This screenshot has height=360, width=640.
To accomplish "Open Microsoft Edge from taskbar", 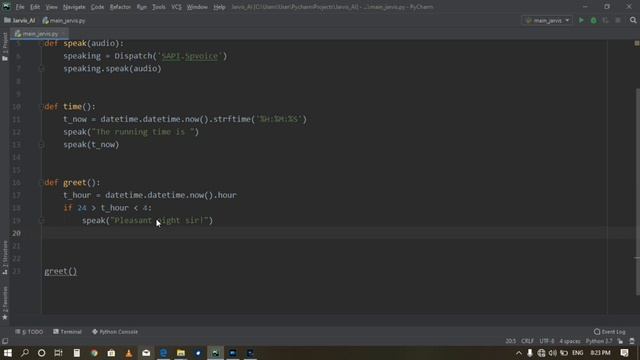I will point(163,353).
